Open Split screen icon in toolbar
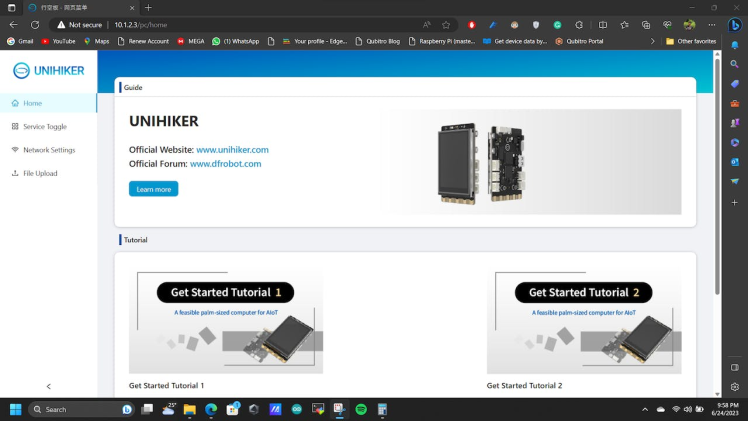 (603, 25)
